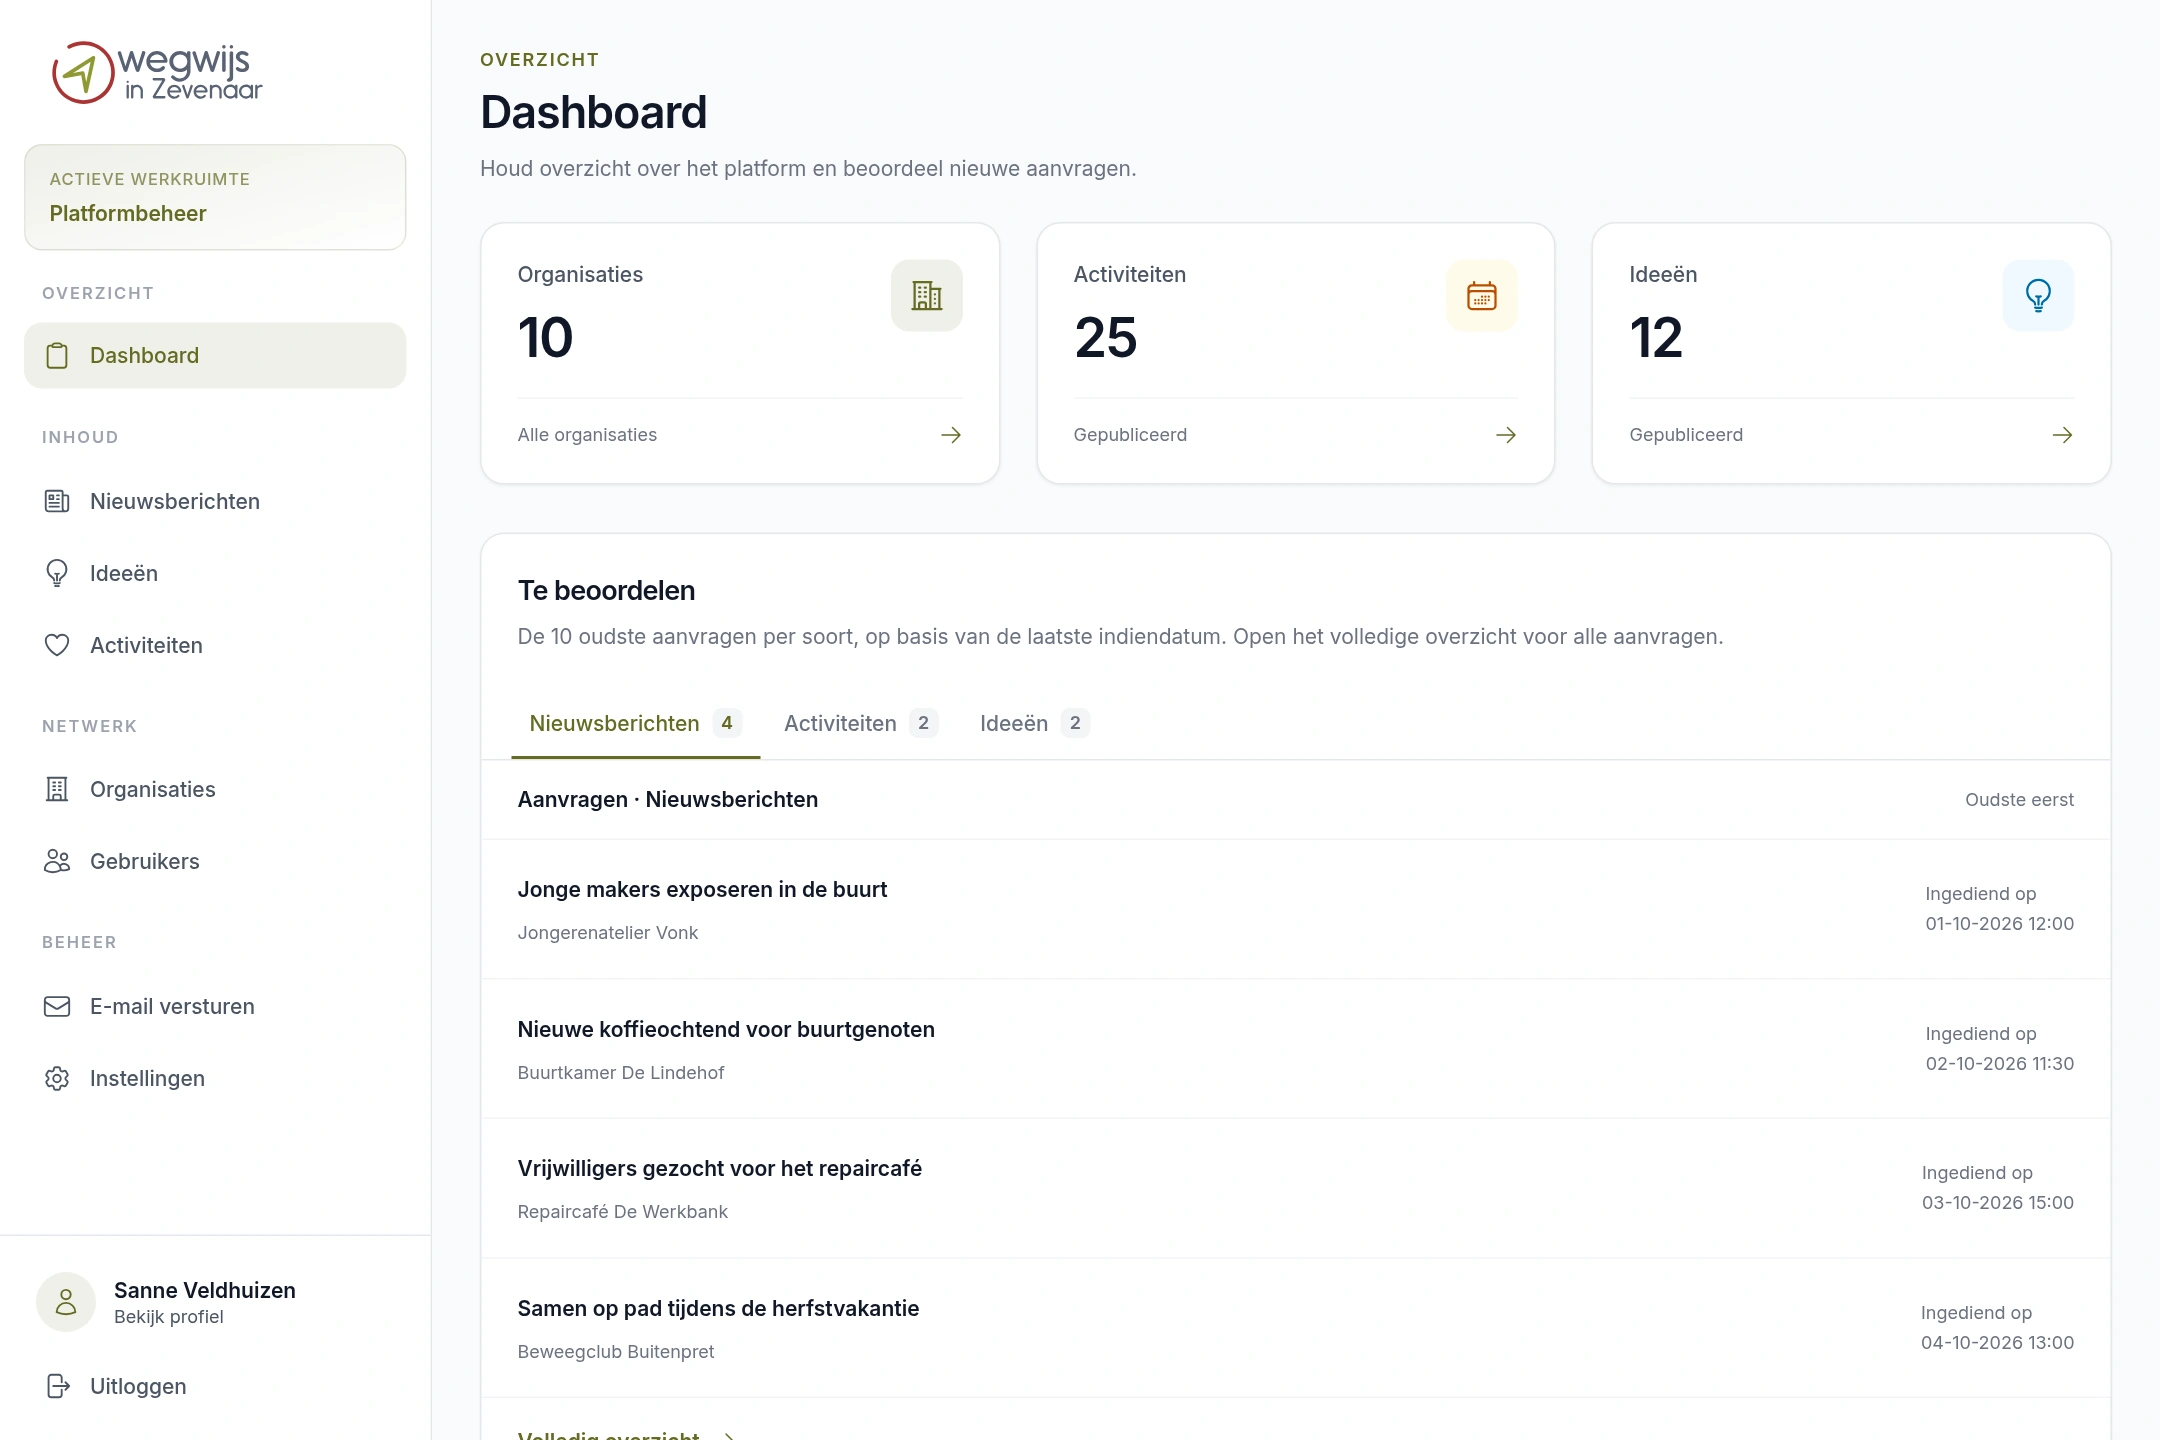The width and height of the screenshot is (2160, 1440).
Task: Click the Nieuwsberichten newspaper icon in sidebar
Action: [x=57, y=501]
